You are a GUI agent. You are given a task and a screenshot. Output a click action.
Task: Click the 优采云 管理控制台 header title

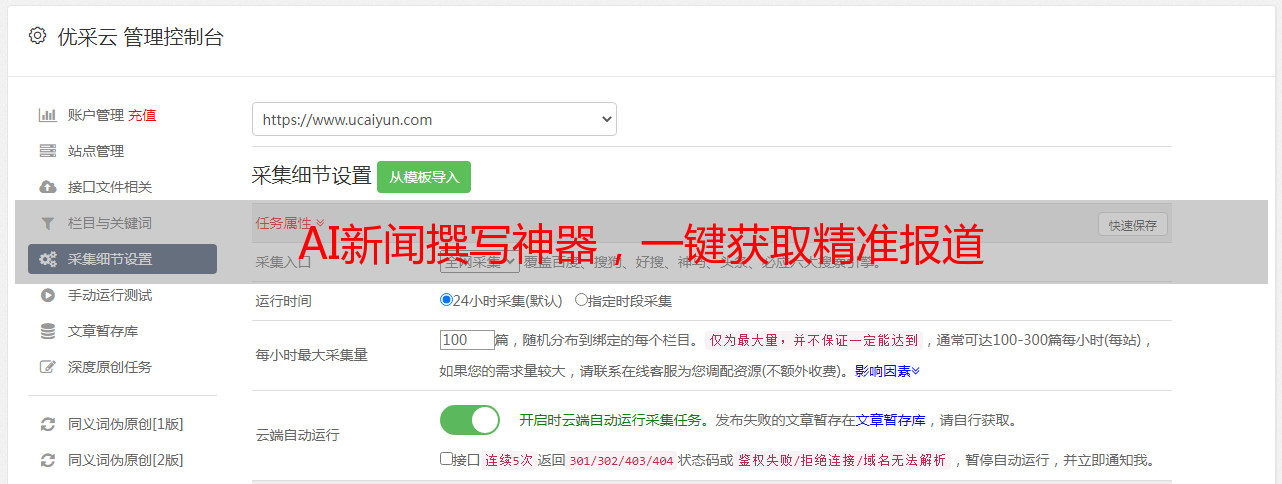pos(140,37)
